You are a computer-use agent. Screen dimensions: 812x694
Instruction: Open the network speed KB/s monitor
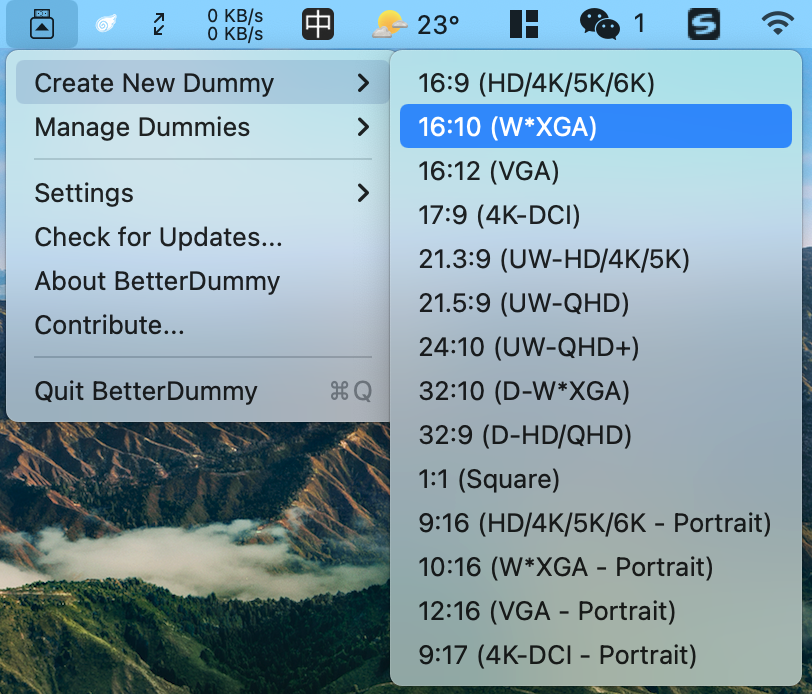pos(235,24)
